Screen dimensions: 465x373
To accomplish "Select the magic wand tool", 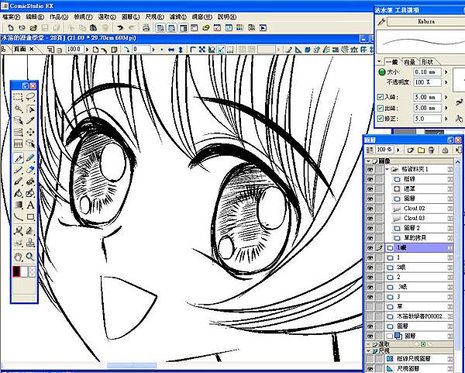I will click(18, 109).
